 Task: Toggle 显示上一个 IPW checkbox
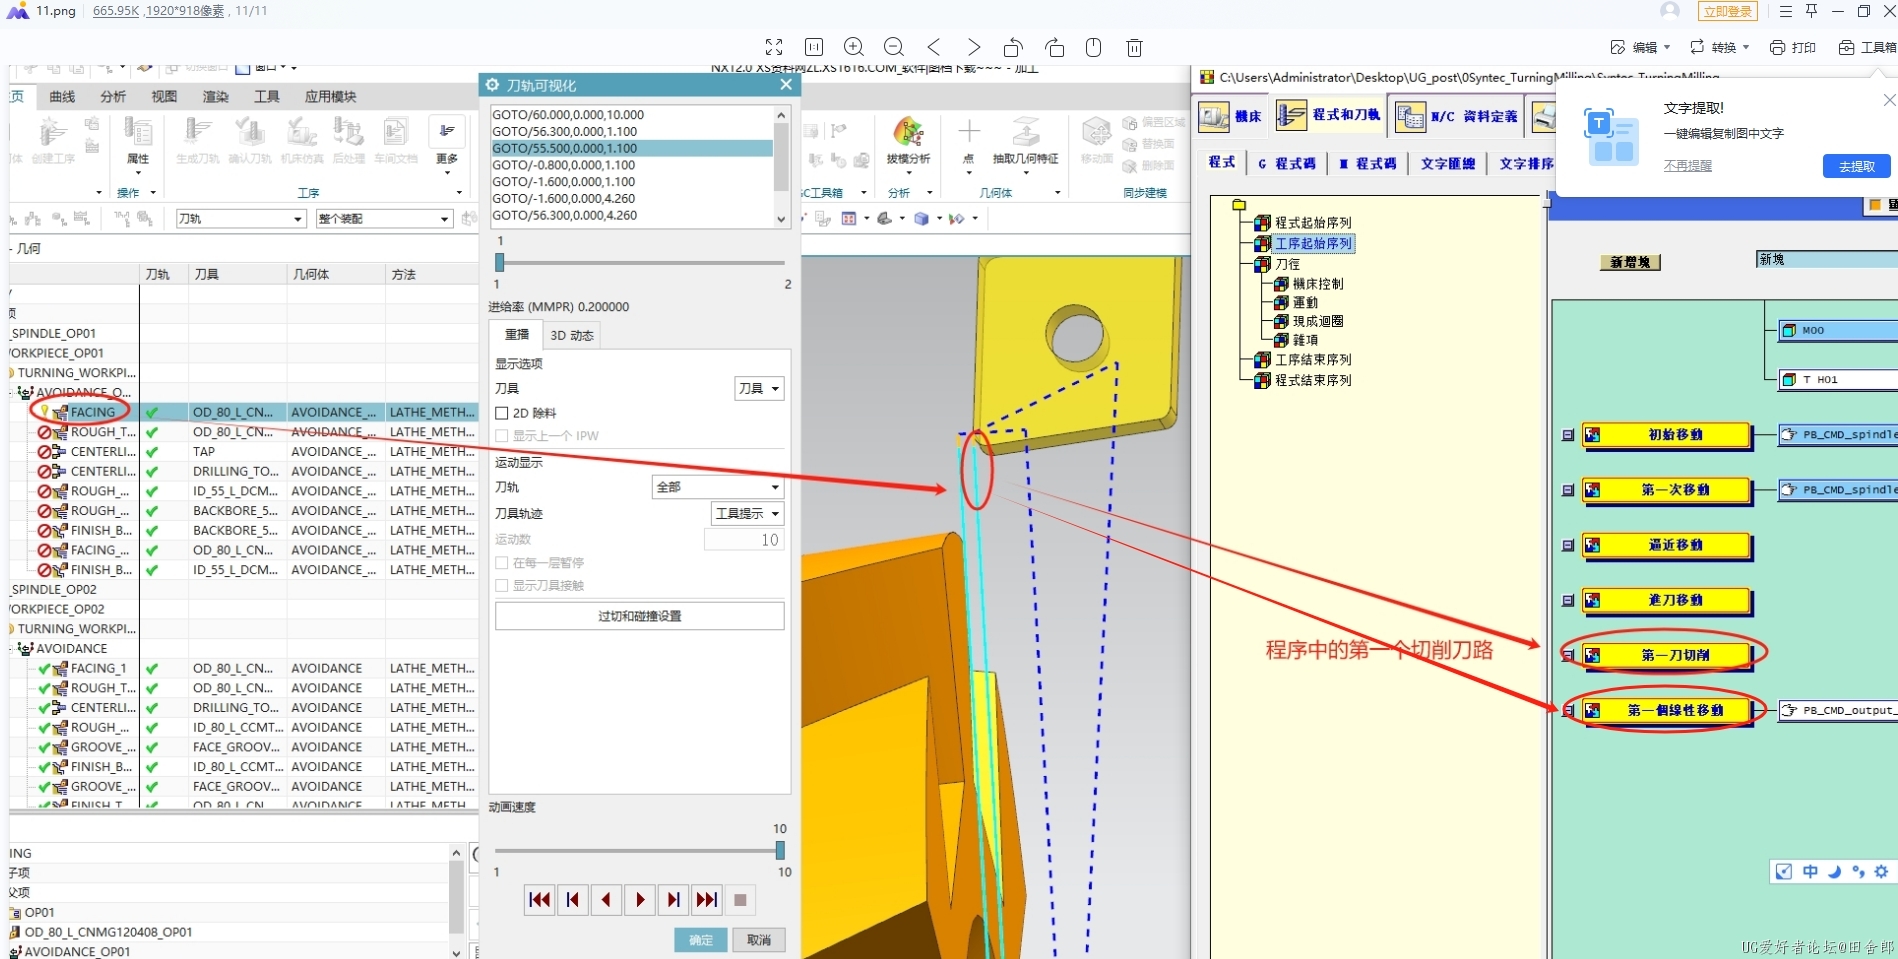pos(502,436)
